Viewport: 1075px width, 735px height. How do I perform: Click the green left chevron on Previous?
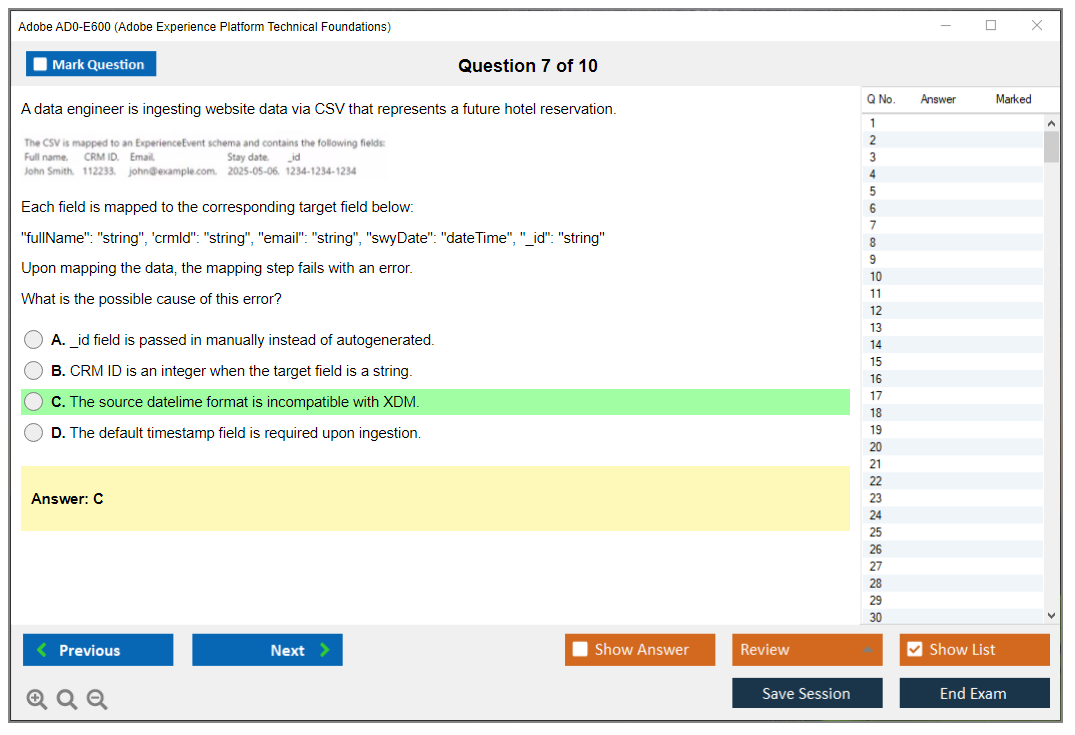[x=42, y=650]
